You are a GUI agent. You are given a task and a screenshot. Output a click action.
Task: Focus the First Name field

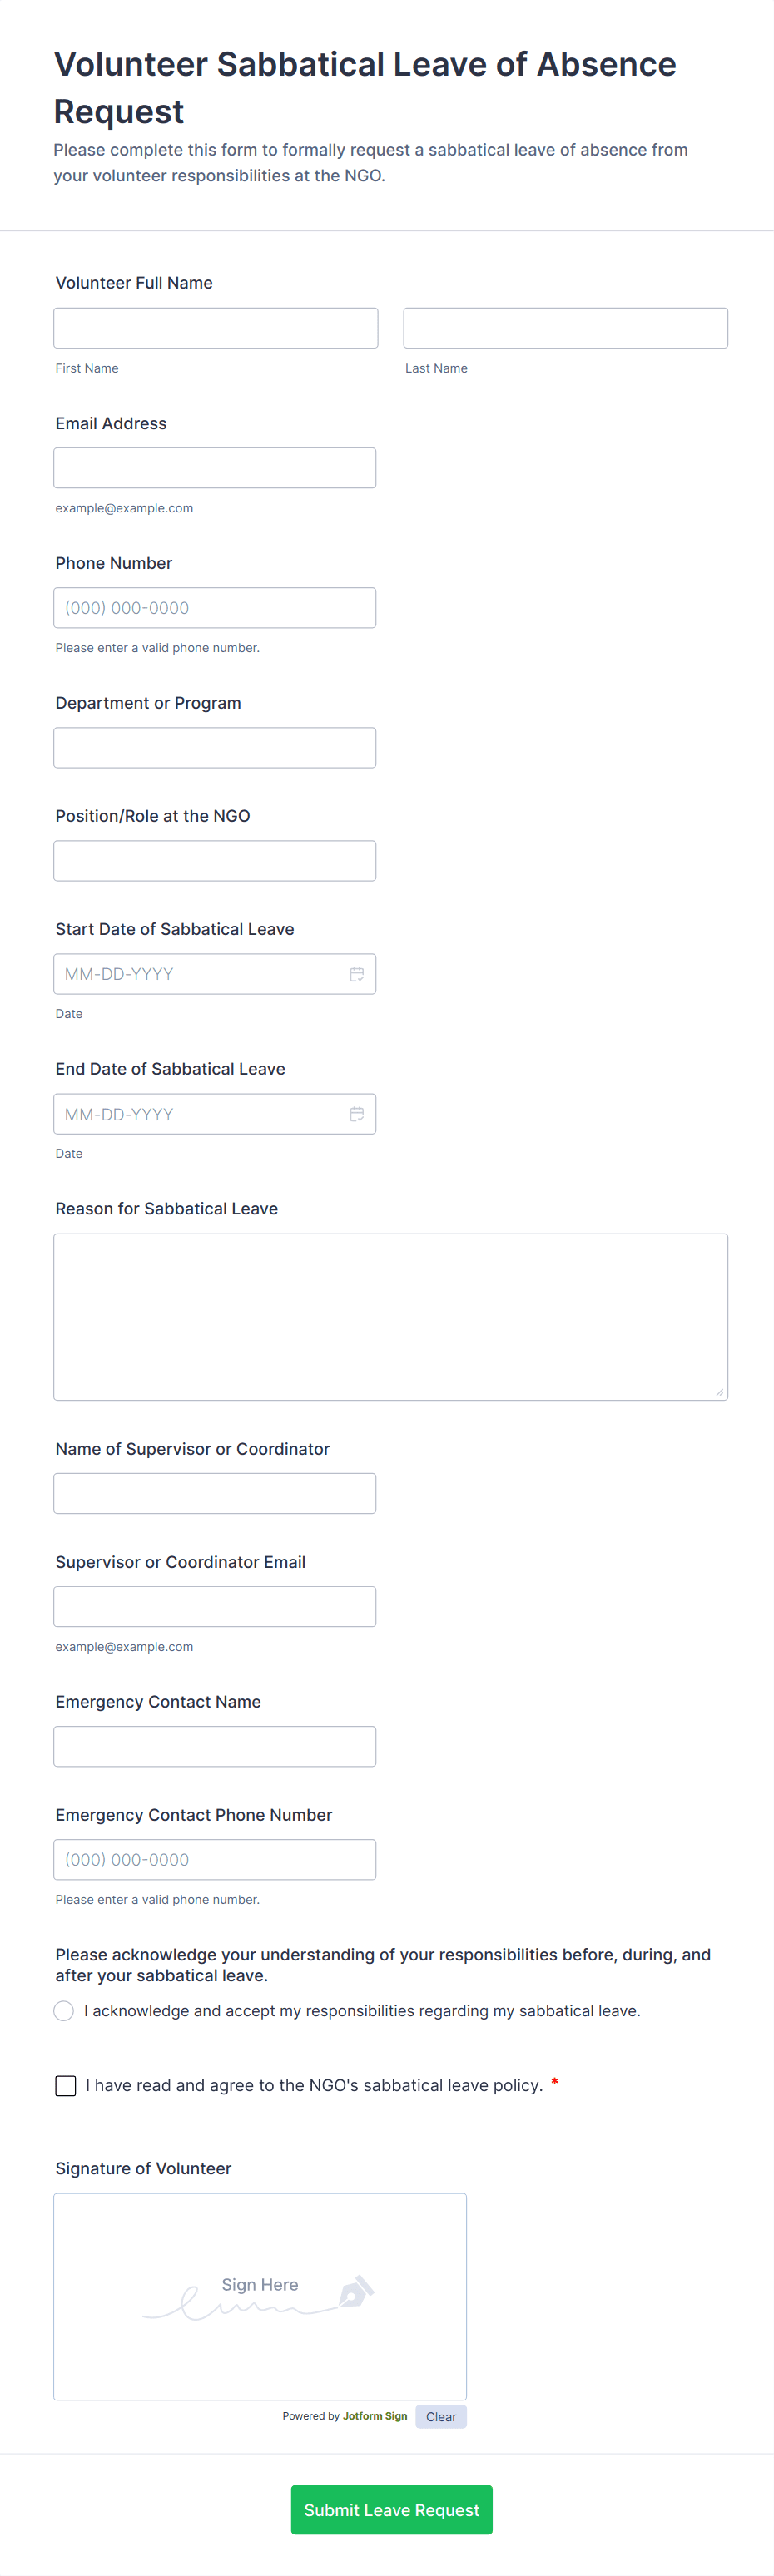(x=215, y=328)
